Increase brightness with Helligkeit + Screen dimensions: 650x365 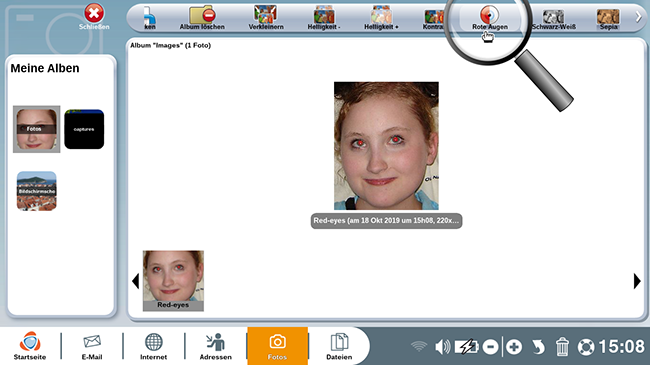[381, 18]
